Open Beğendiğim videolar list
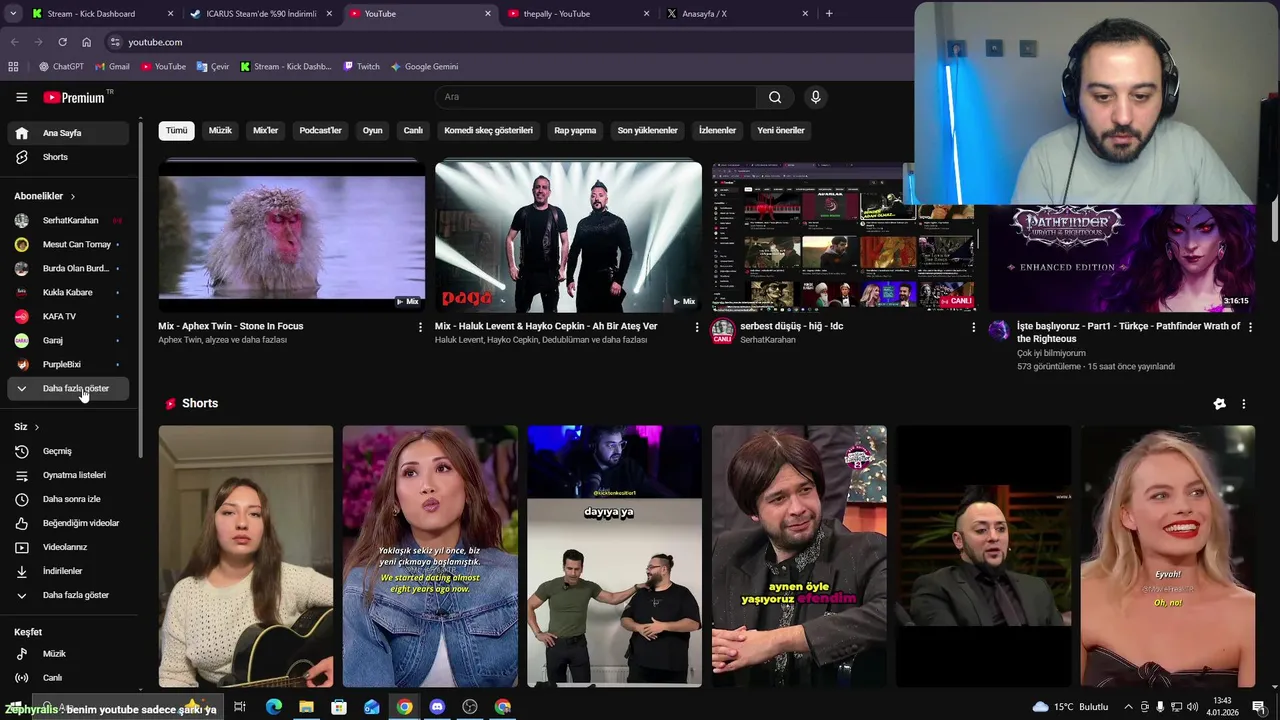This screenshot has height=720, width=1280. click(68, 523)
